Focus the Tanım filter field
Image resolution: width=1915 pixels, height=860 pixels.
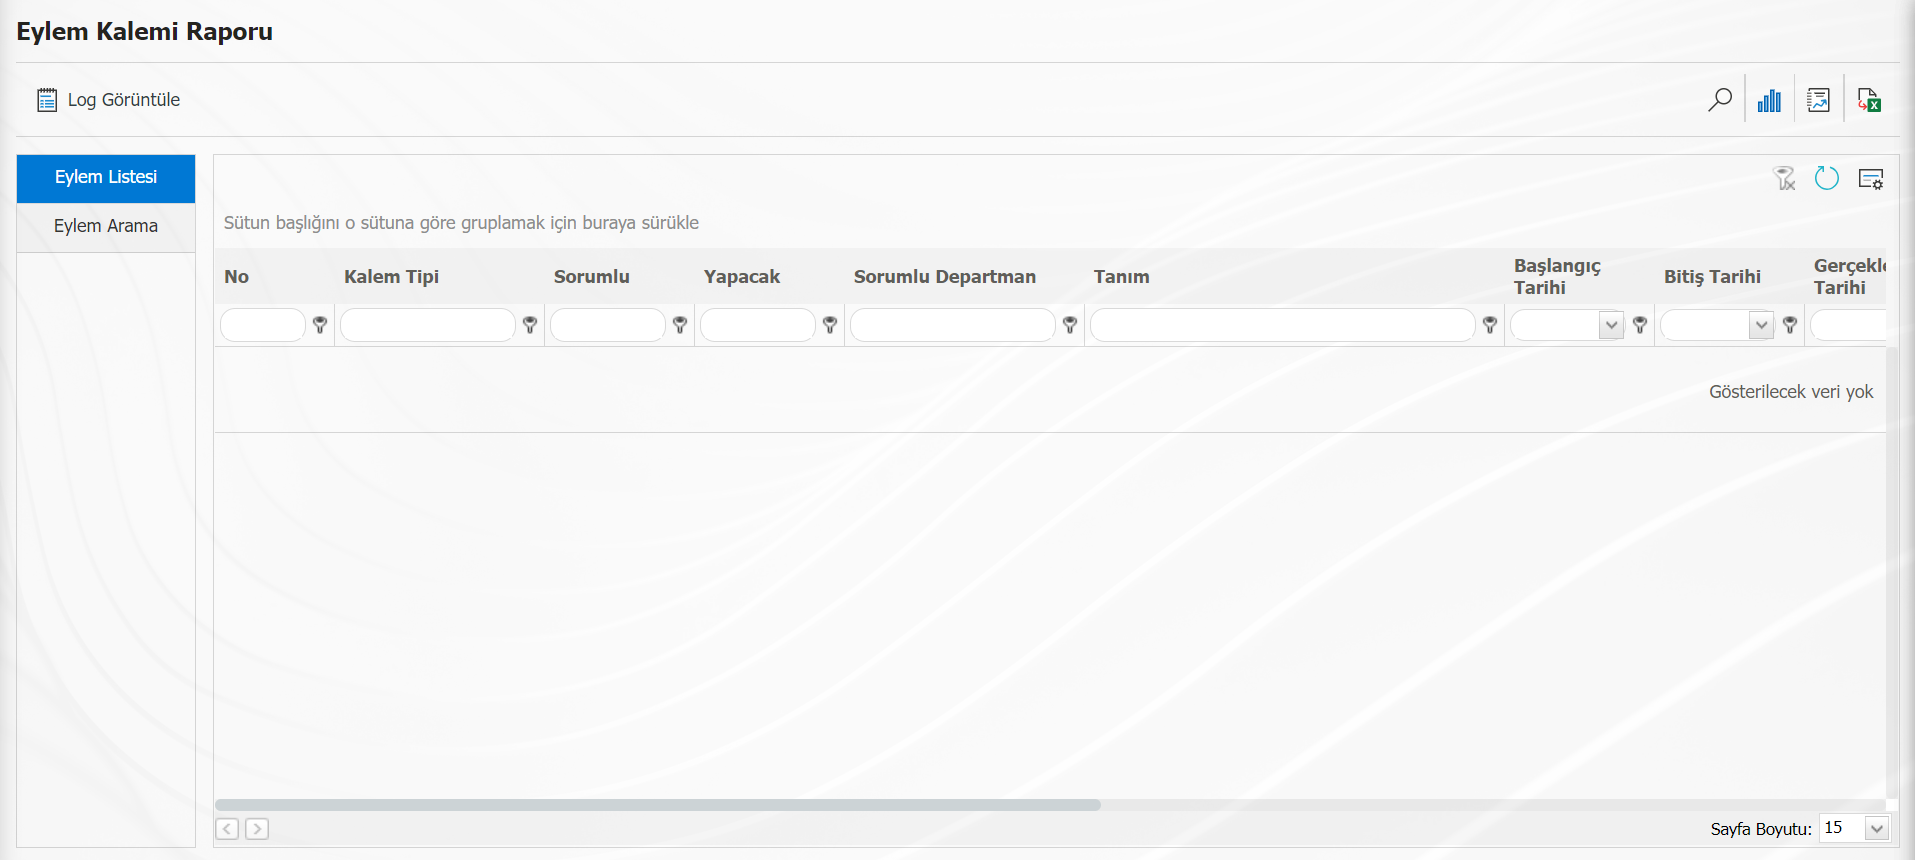coord(1283,325)
